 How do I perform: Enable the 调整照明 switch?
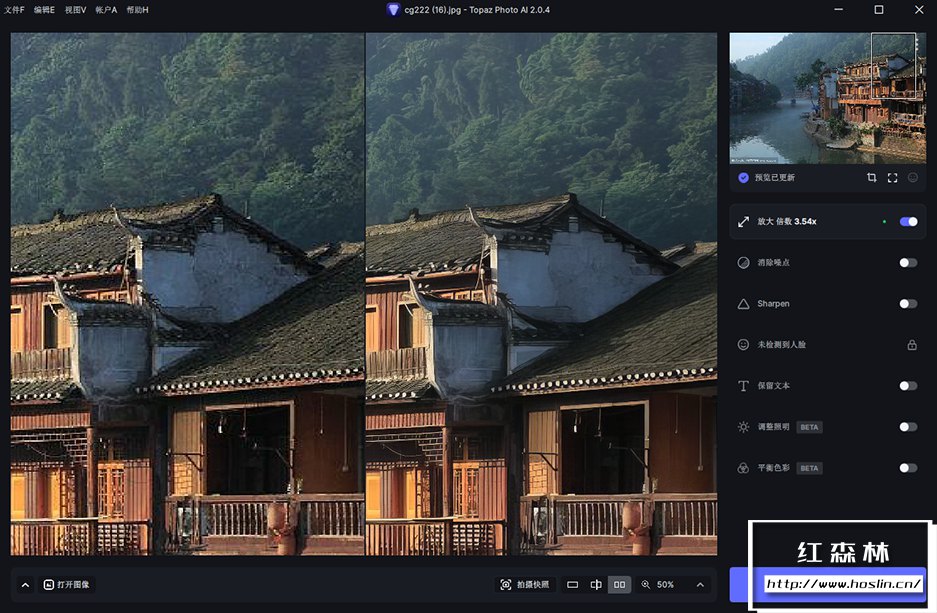point(908,427)
